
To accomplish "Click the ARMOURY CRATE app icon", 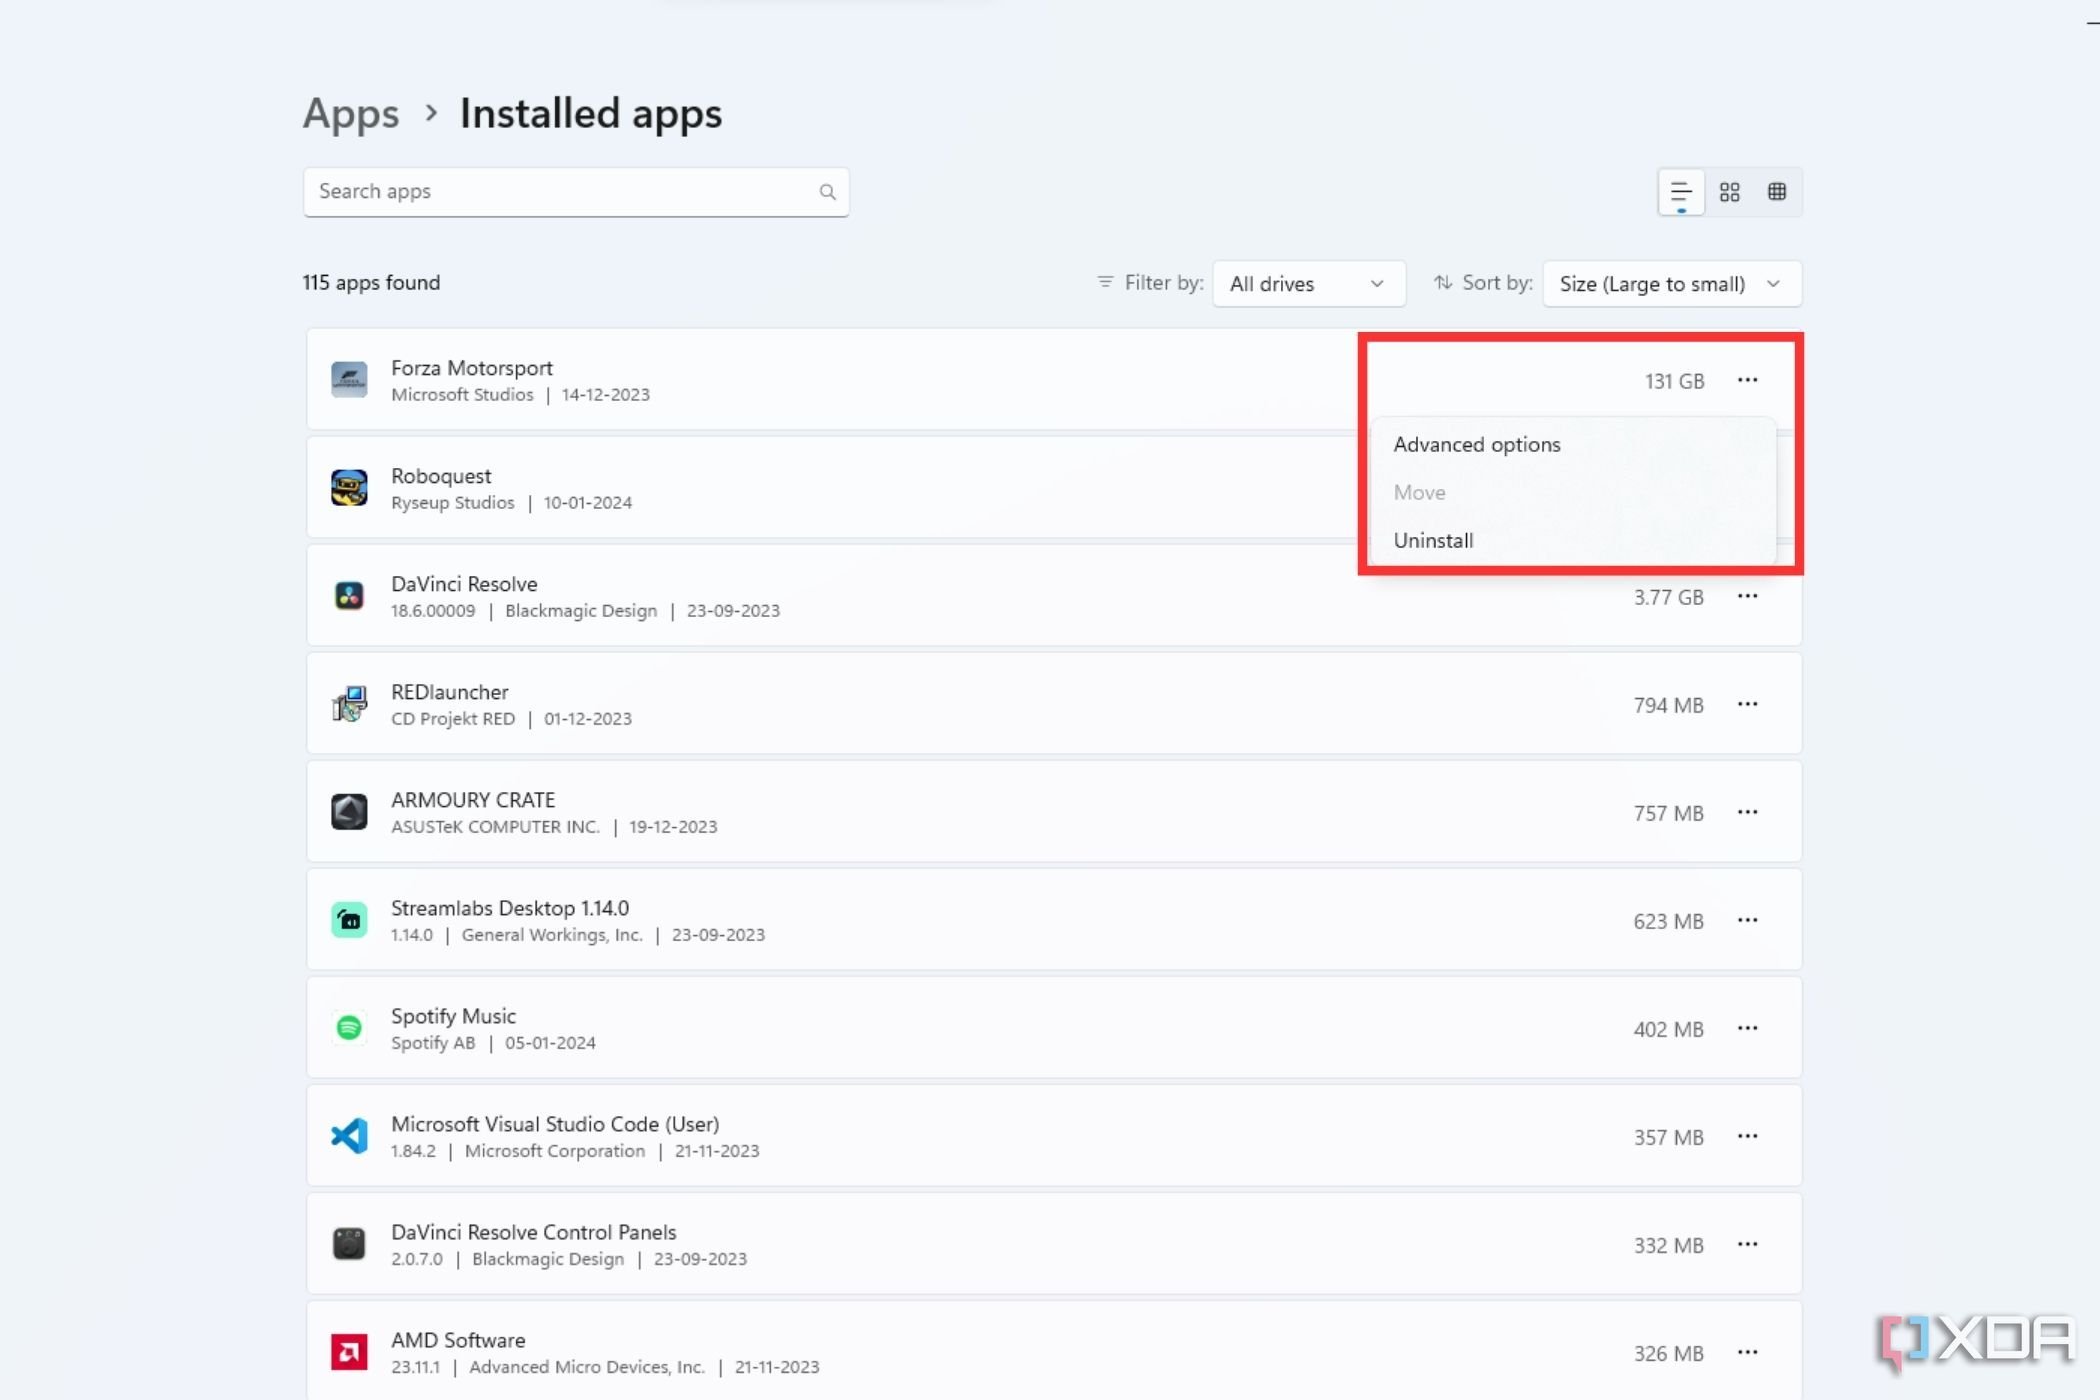I will point(348,811).
